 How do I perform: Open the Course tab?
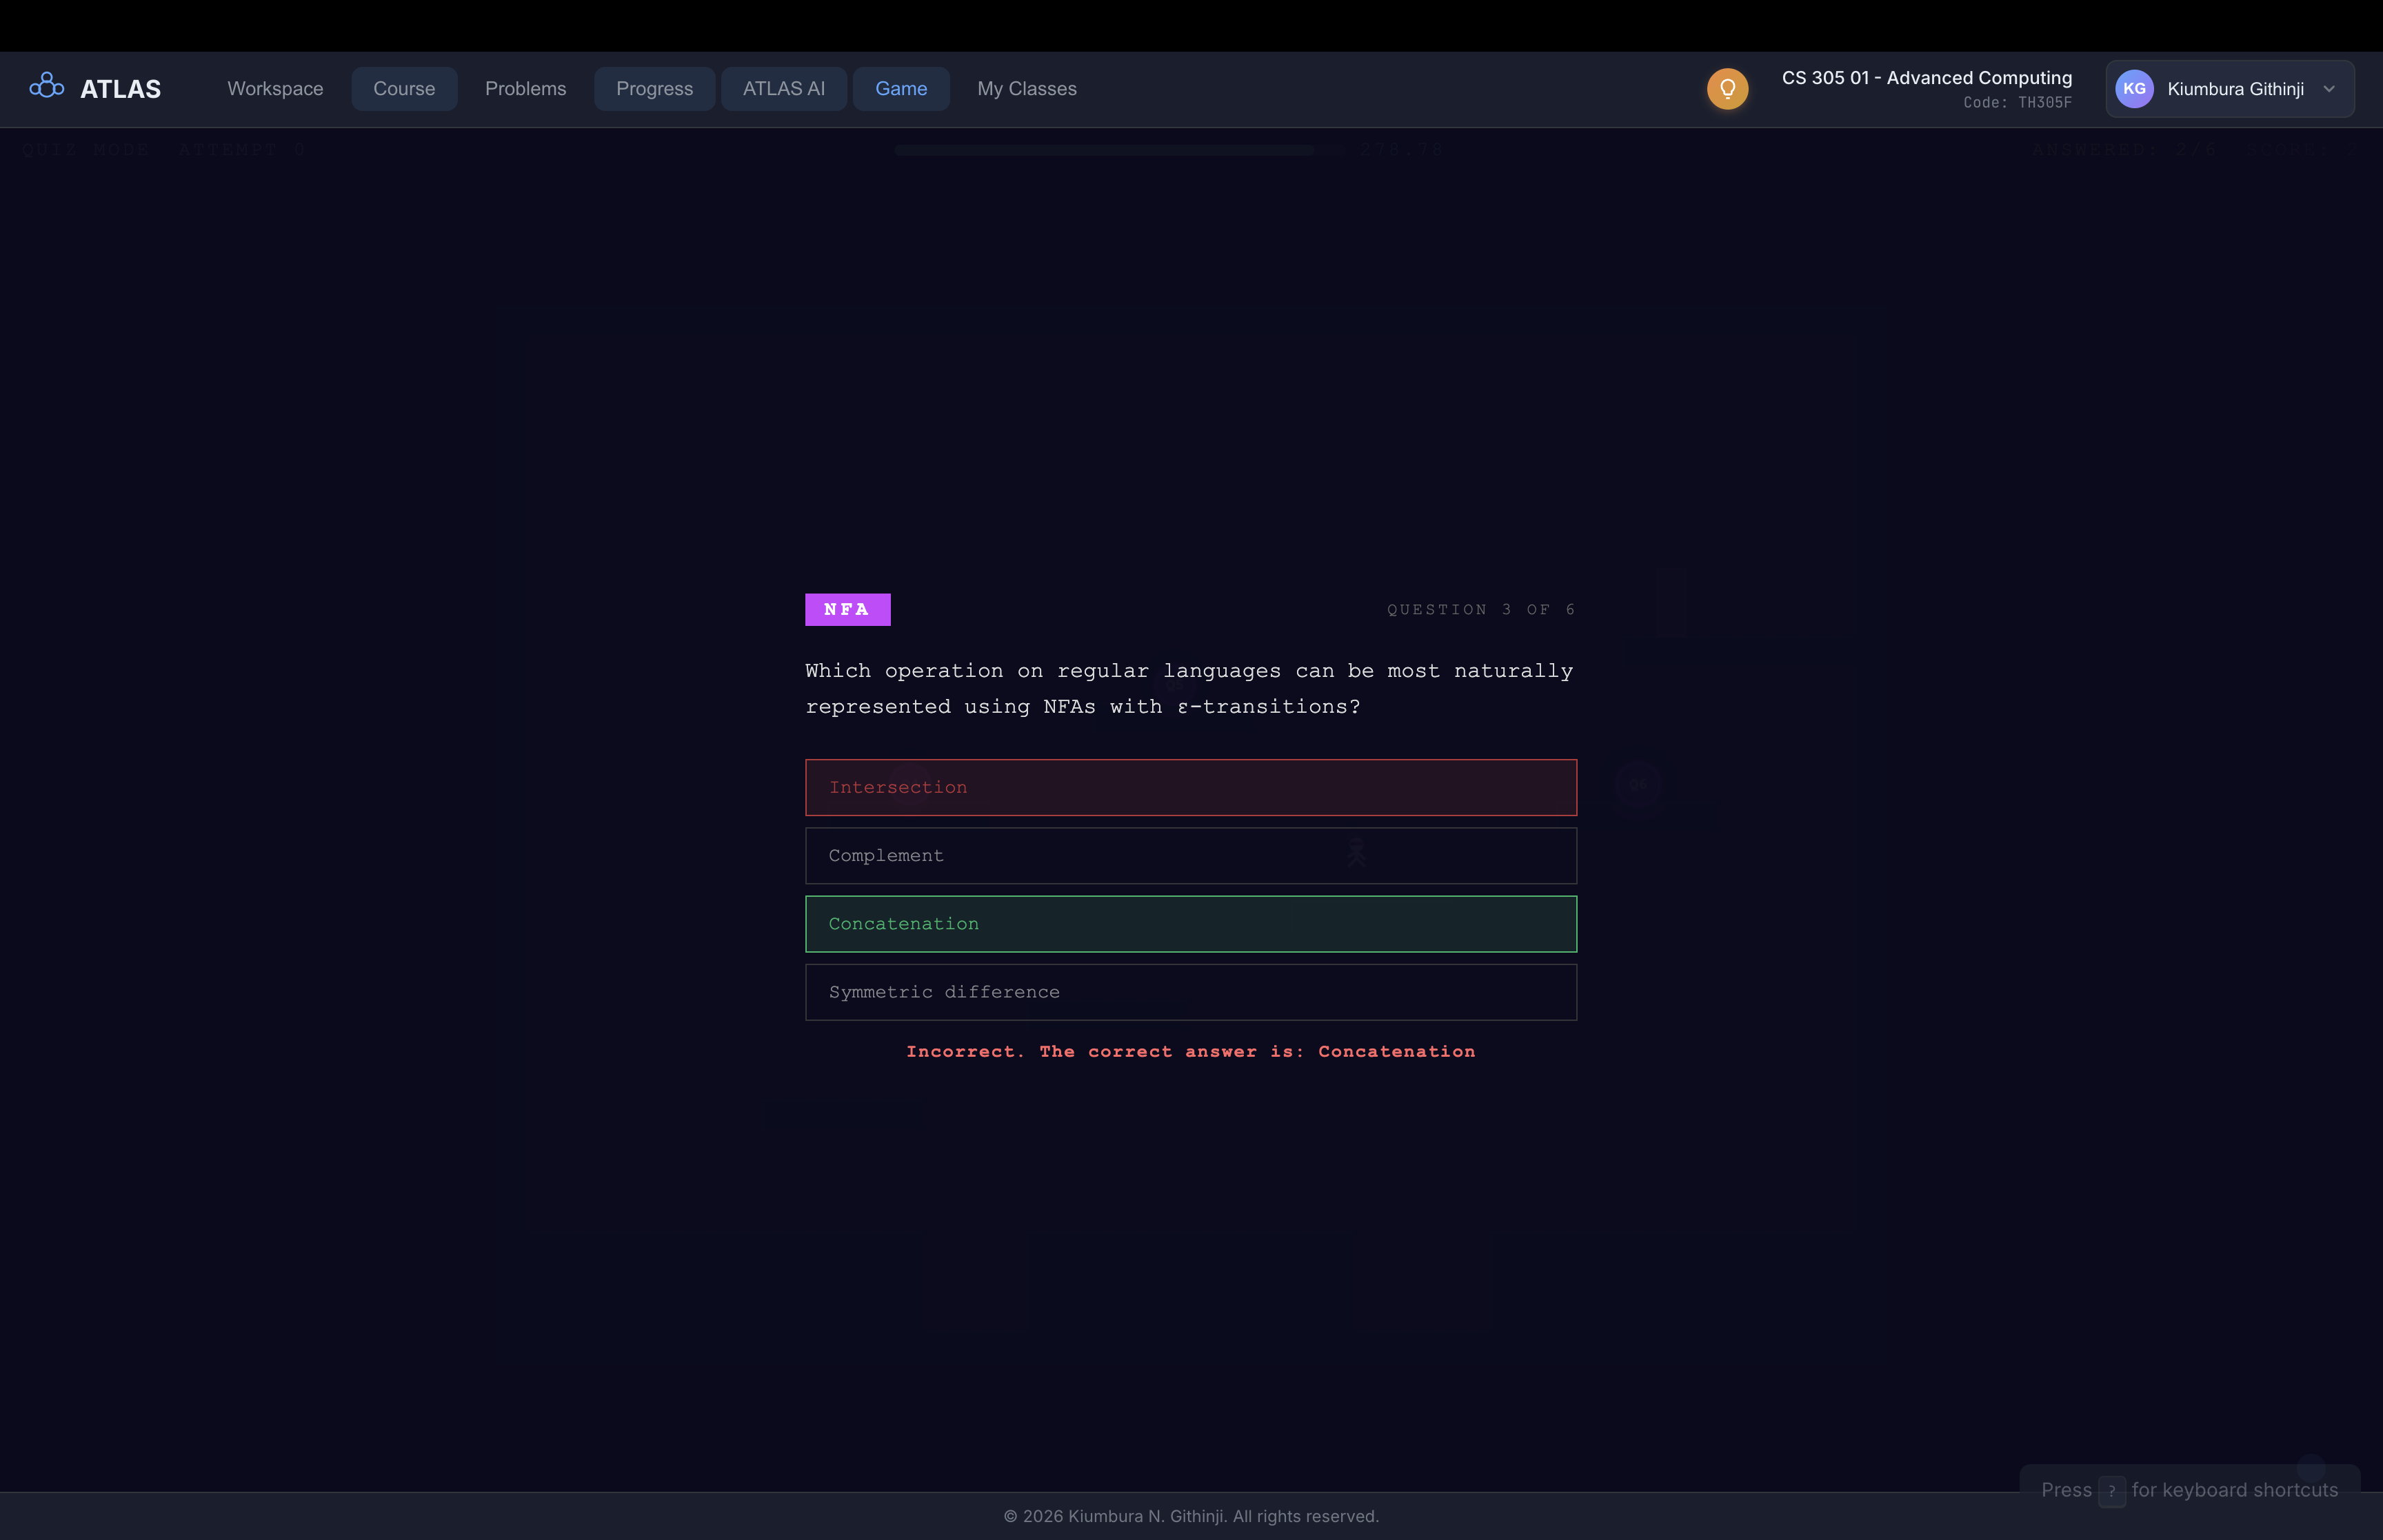(404, 89)
